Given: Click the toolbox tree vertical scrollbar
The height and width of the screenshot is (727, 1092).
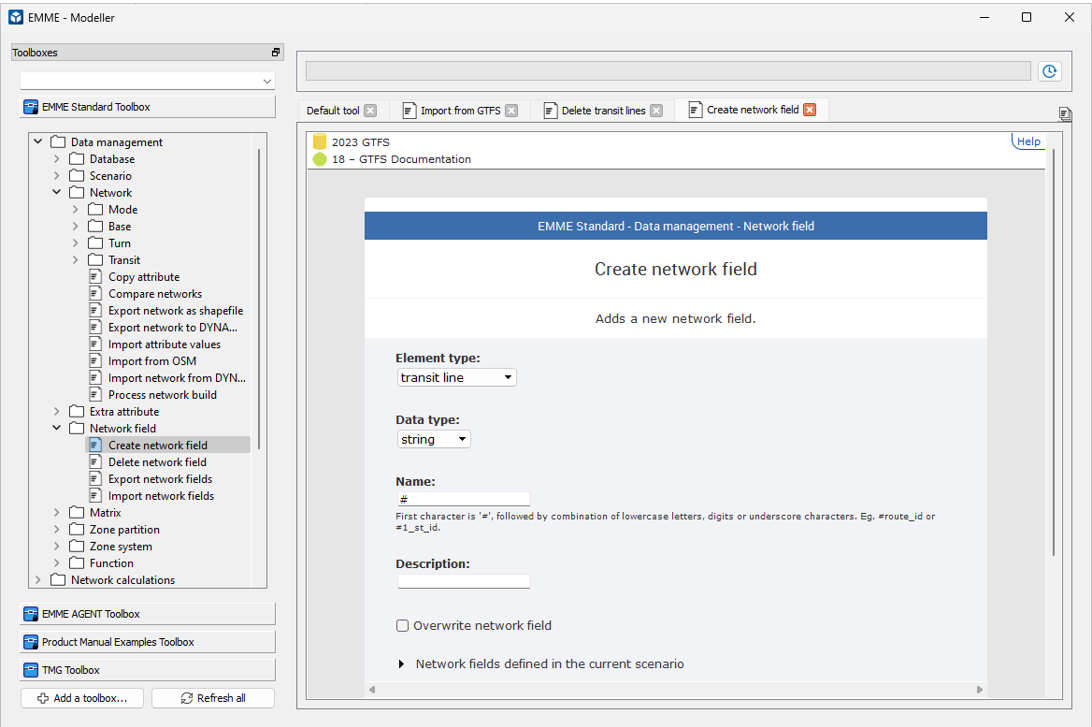Looking at the screenshot, I should click(259, 299).
